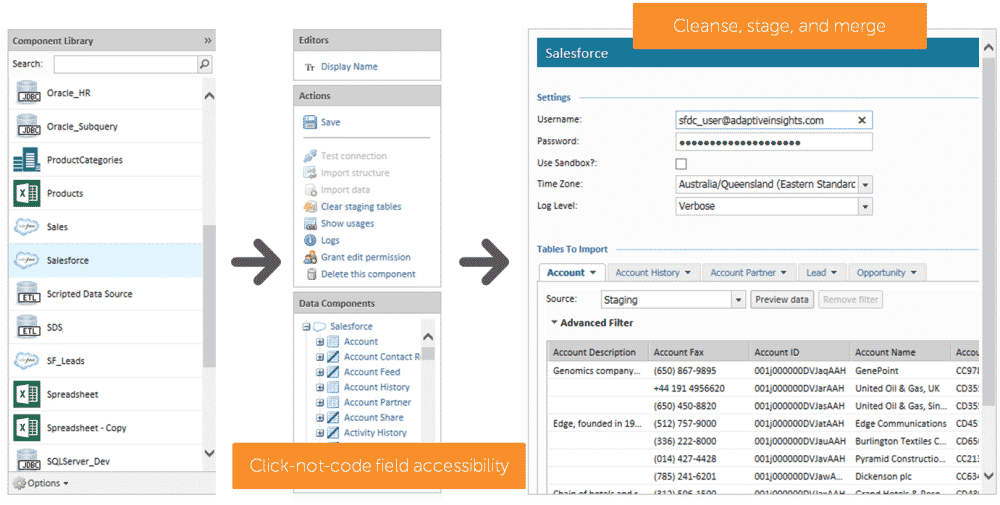This screenshot has height=505, width=1000.
Task: Collapse the Salesforce data components tree
Action: pos(306,327)
